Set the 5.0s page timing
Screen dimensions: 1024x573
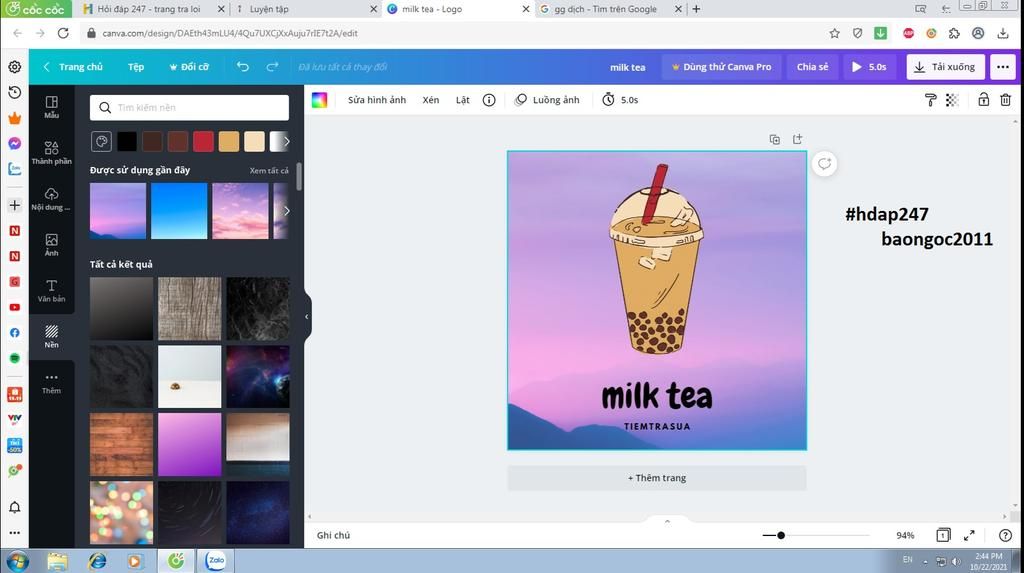point(620,100)
